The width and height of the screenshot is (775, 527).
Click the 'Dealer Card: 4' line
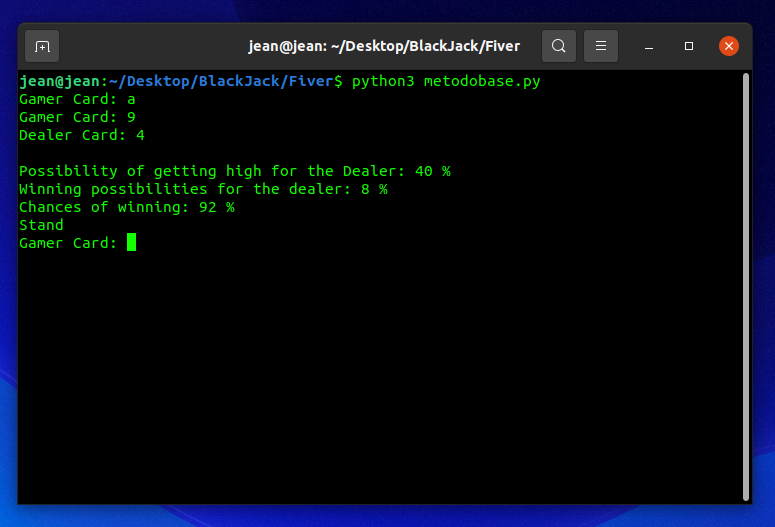[82, 135]
